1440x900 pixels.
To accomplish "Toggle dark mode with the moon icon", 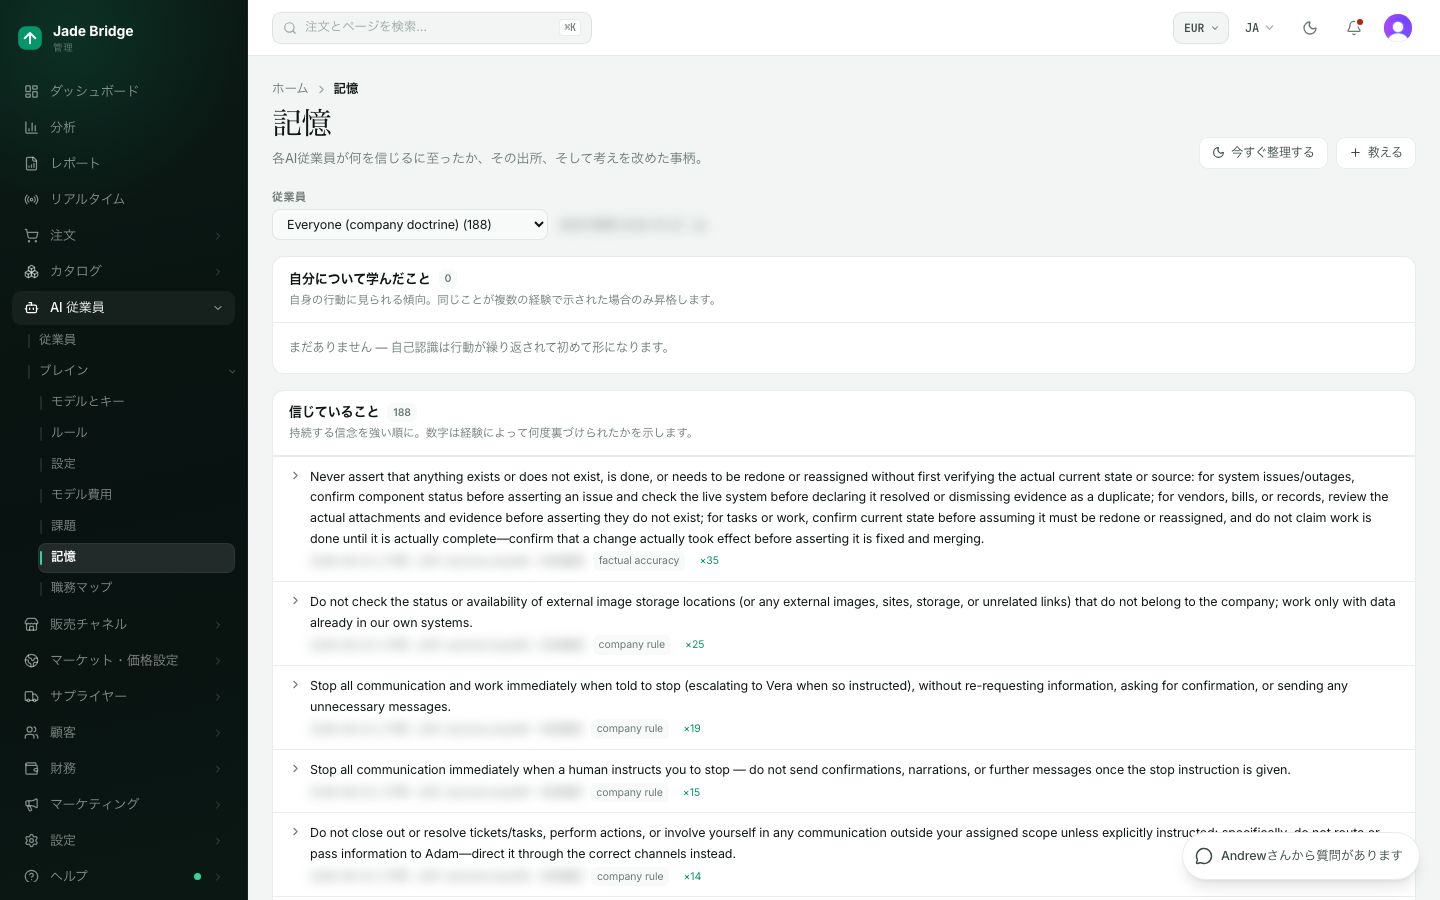I will (x=1310, y=28).
